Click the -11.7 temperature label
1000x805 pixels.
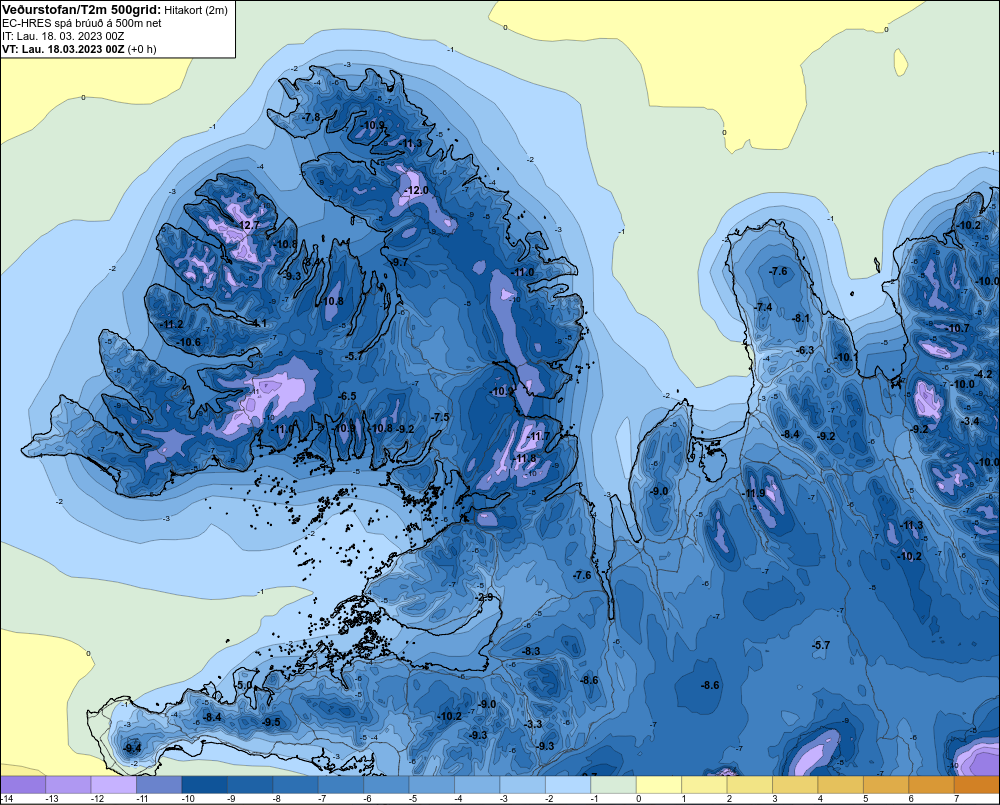point(538,436)
